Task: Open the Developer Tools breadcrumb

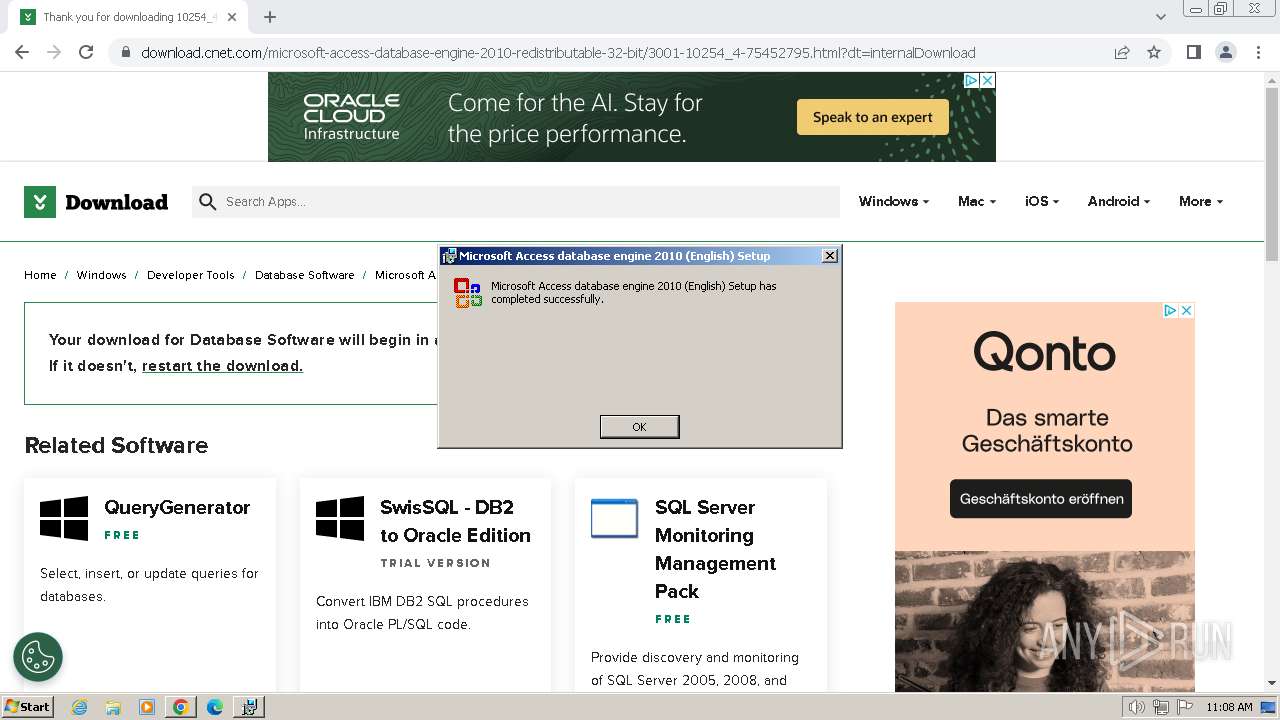Action: click(190, 275)
